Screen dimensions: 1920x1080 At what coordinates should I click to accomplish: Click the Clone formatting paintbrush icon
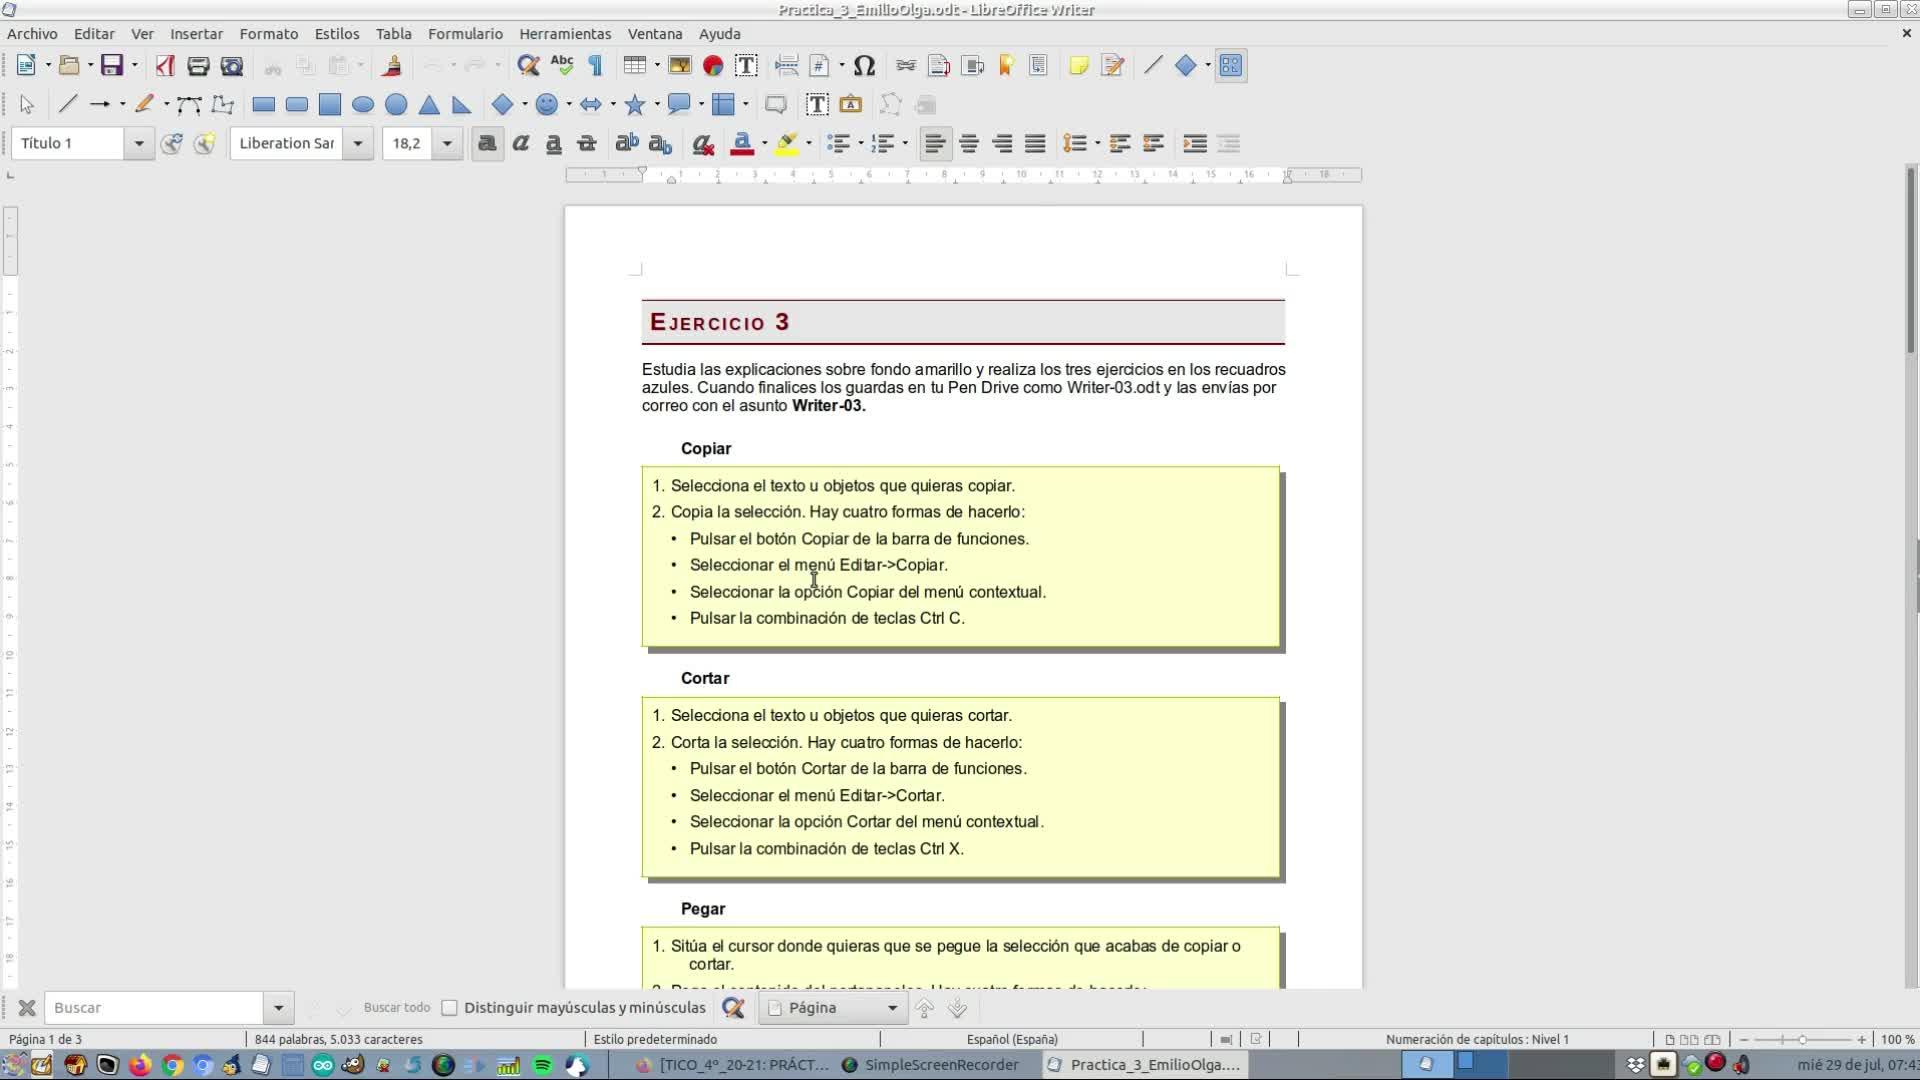[392, 66]
